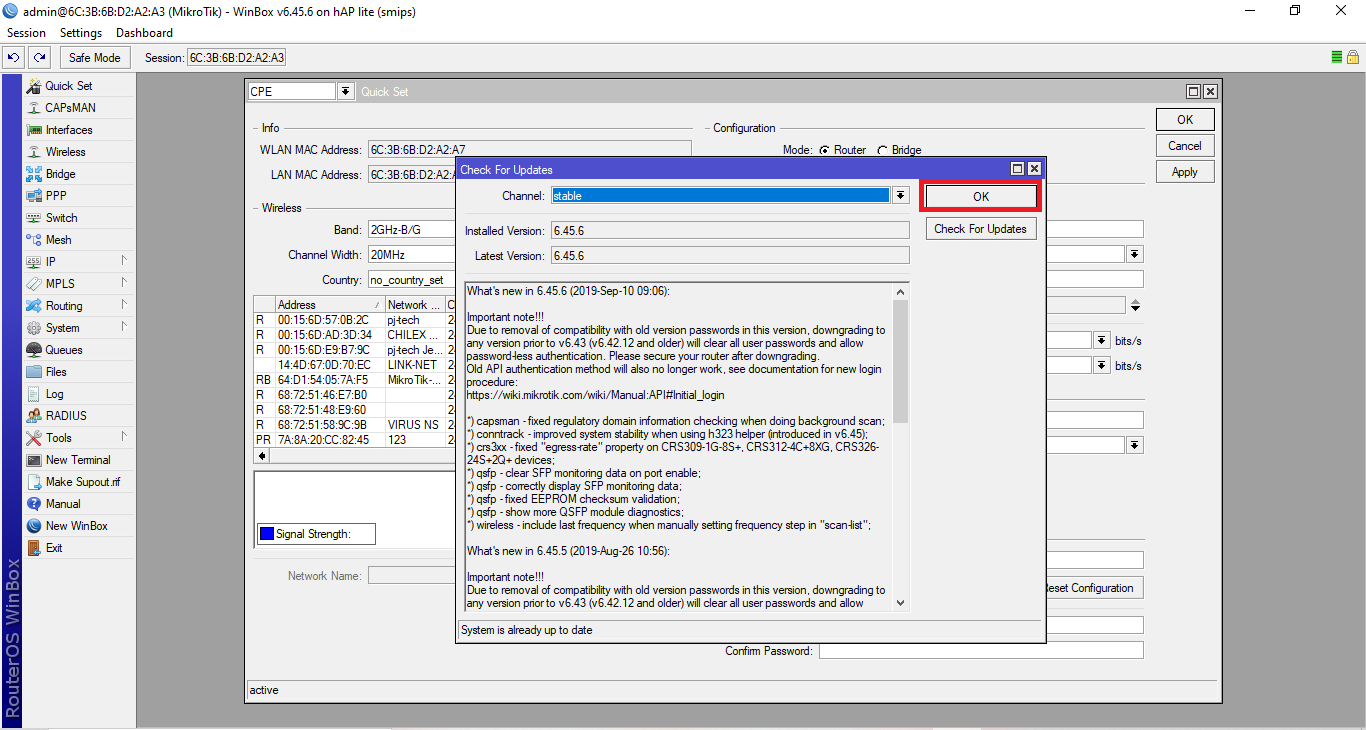Click Network column header
This screenshot has height=730, width=1366.
(414, 304)
